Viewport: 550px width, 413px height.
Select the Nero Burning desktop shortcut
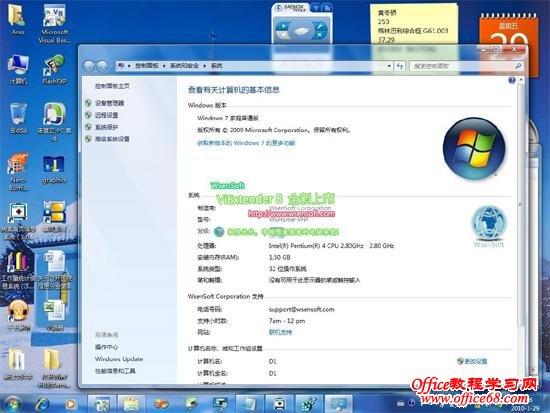[x=18, y=172]
